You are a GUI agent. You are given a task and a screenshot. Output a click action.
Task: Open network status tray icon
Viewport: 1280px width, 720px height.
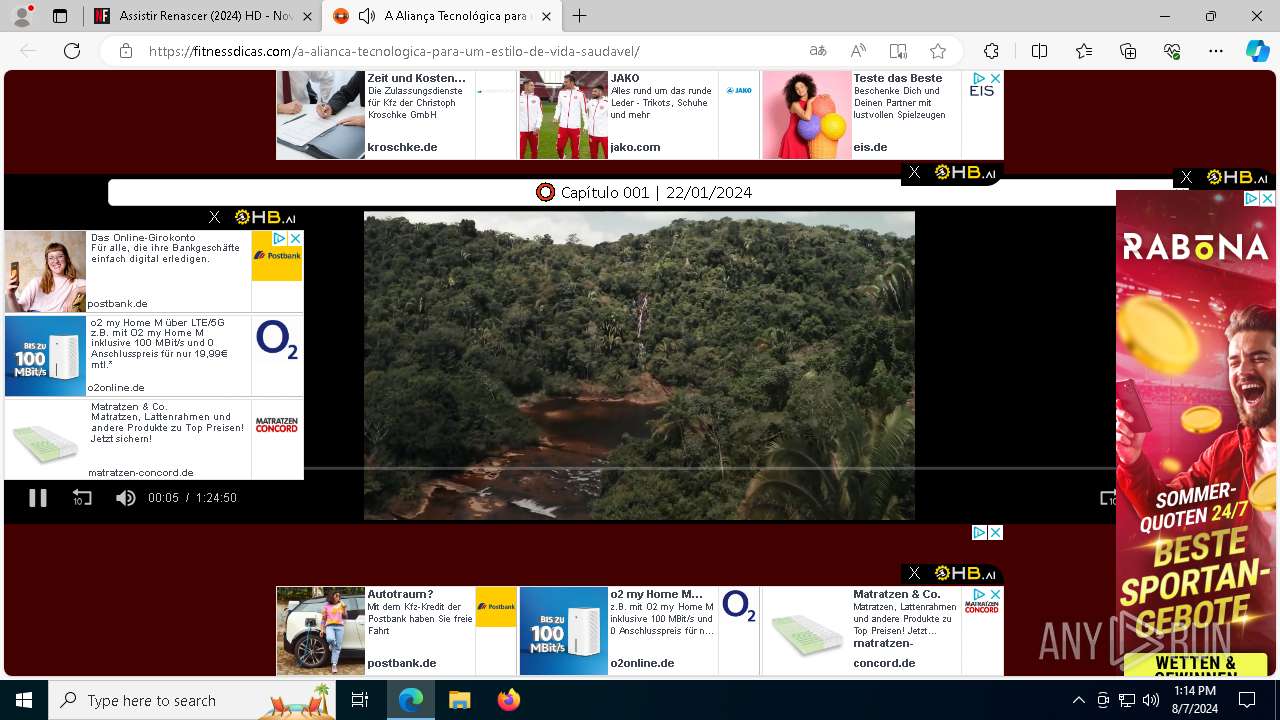pyautogui.click(x=1126, y=700)
